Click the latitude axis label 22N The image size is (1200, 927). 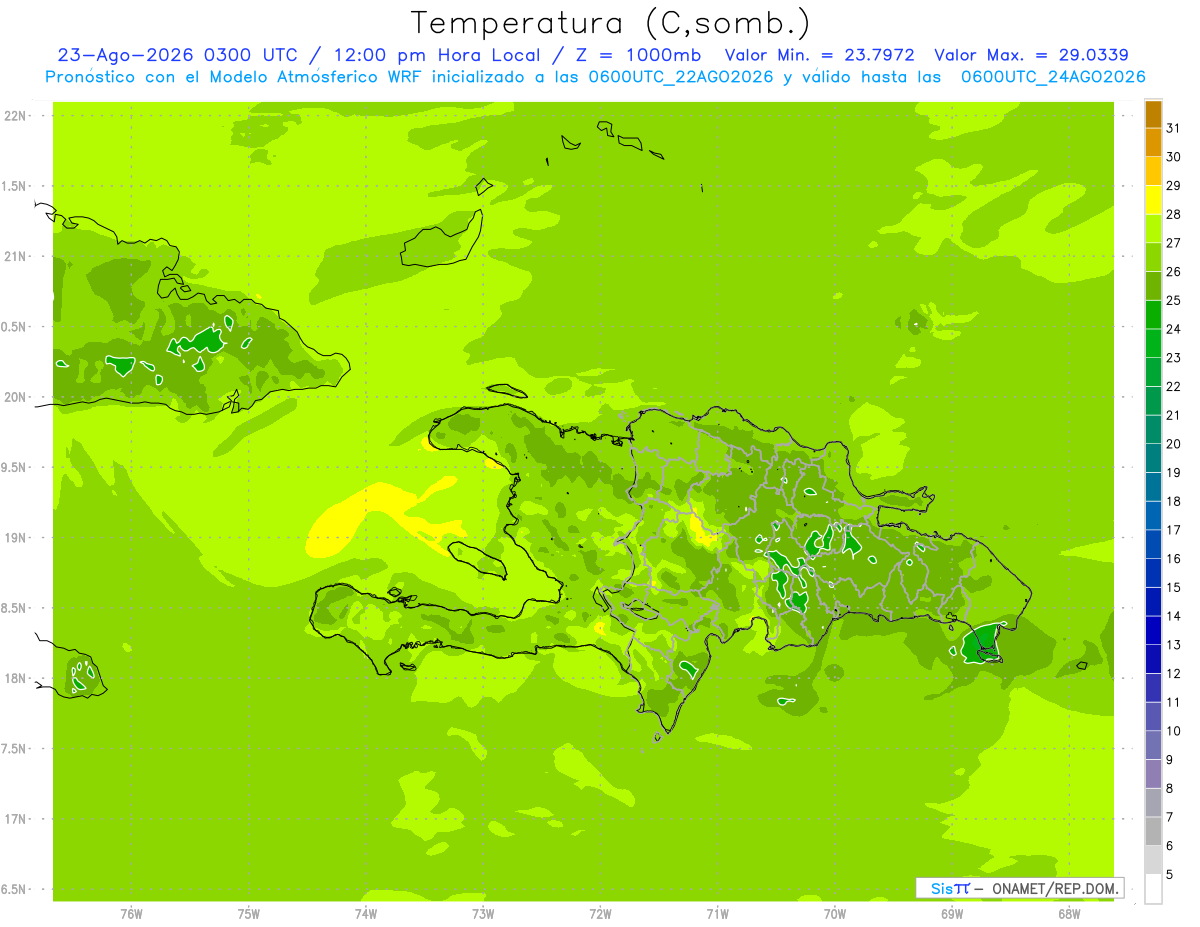[x=17, y=115]
